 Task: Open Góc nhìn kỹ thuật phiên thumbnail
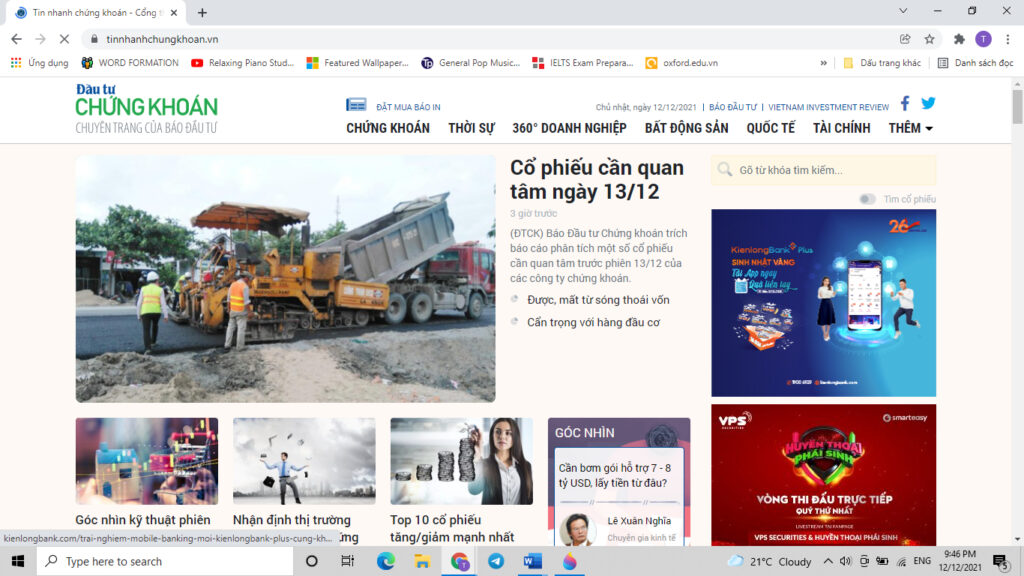(146, 461)
